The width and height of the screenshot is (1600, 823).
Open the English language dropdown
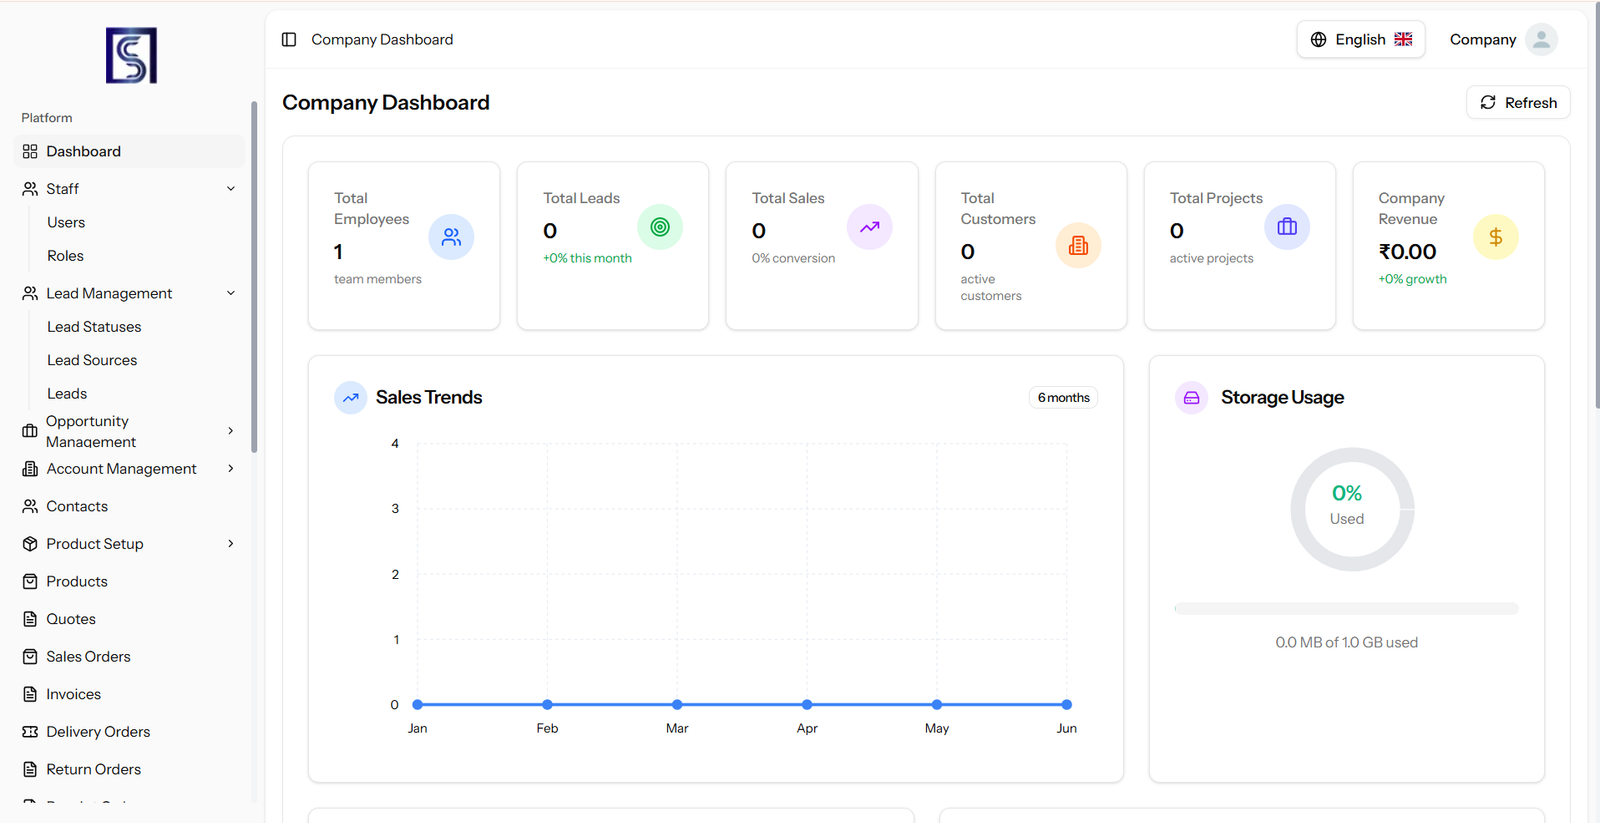coord(1361,39)
